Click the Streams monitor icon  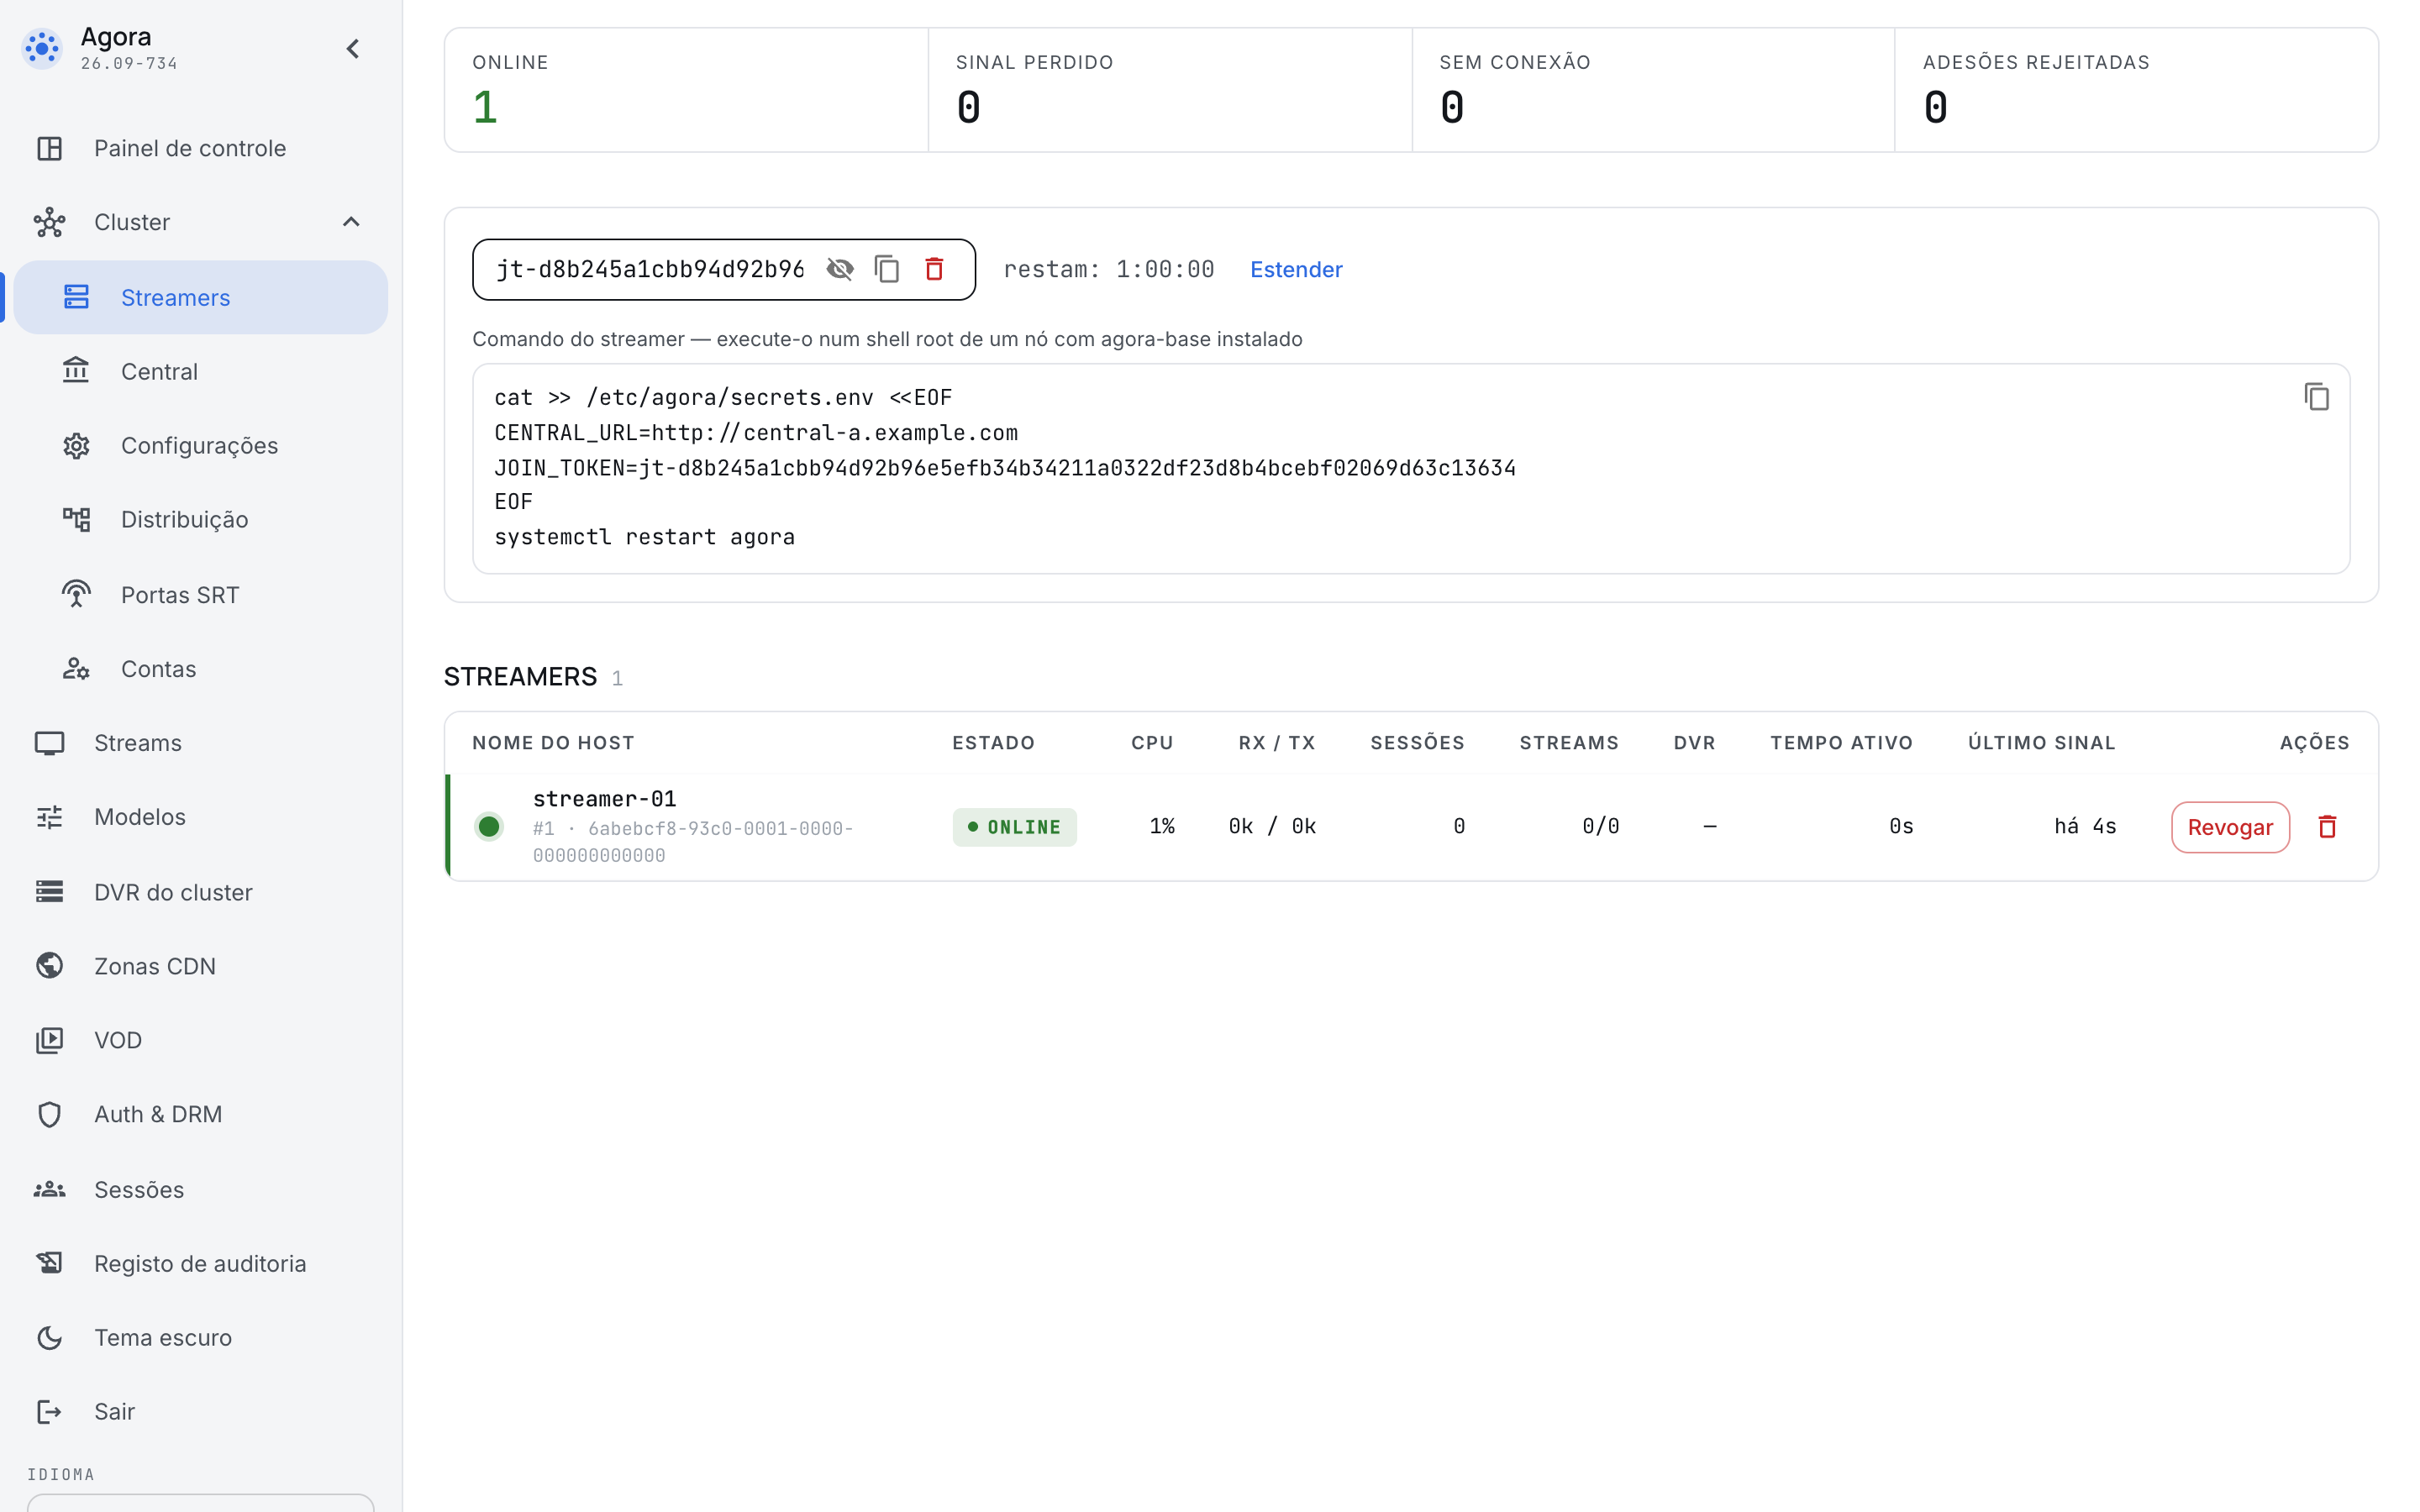click(x=49, y=743)
